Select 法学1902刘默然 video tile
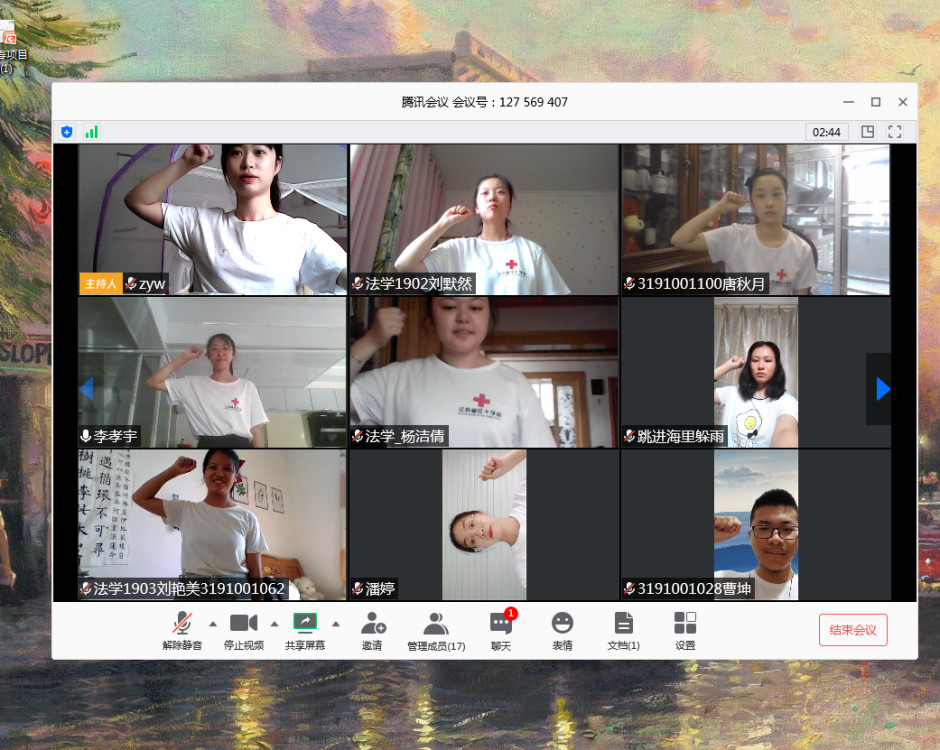The width and height of the screenshot is (940, 750). click(484, 220)
